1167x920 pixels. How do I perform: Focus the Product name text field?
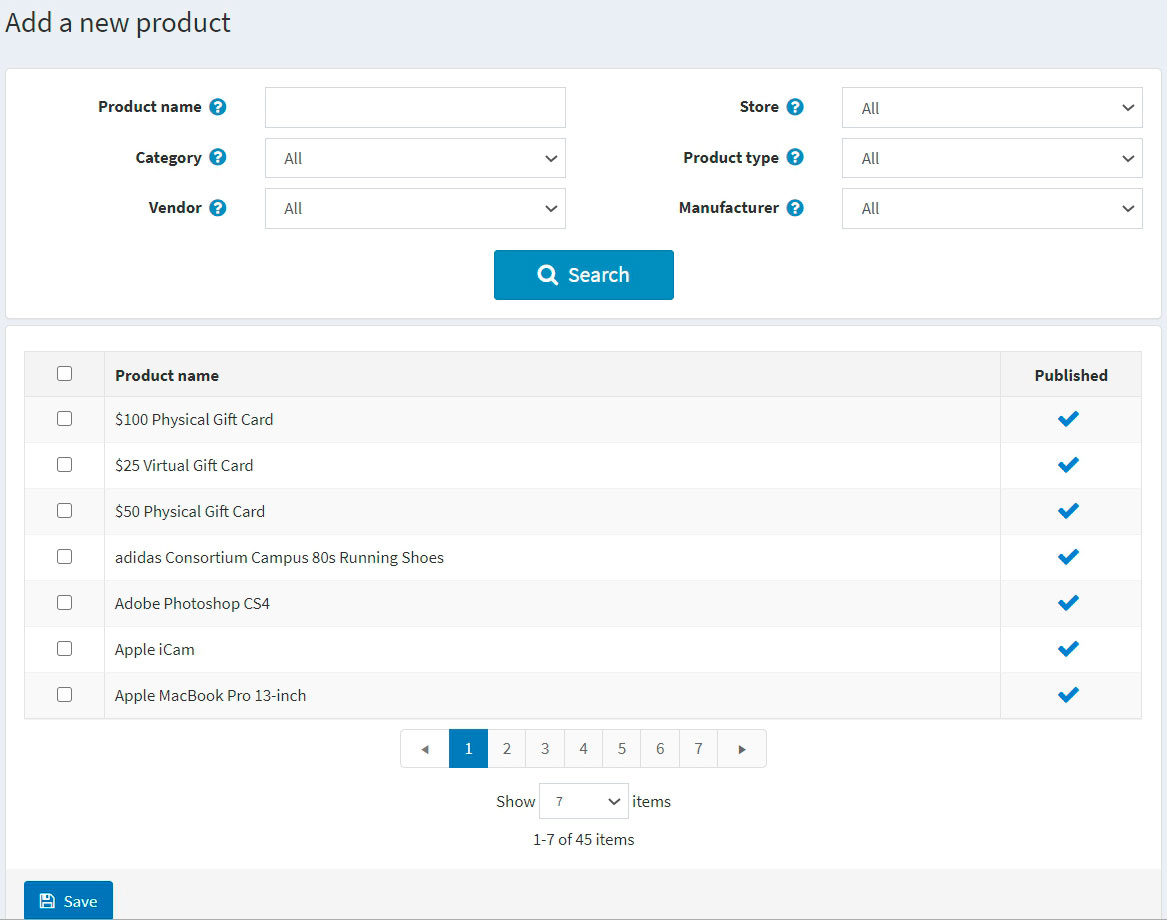tap(415, 107)
